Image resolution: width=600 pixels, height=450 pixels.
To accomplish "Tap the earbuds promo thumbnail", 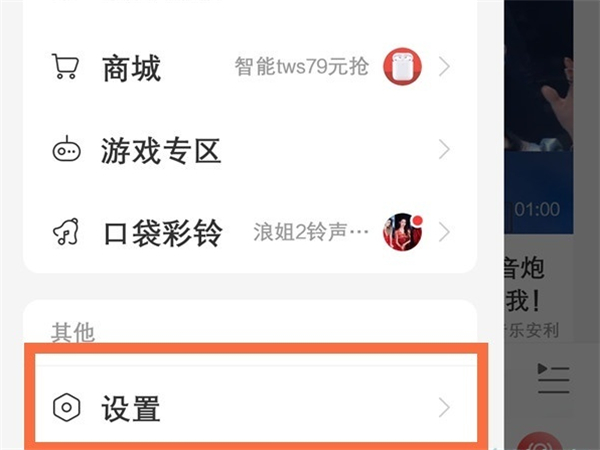I will [402, 67].
